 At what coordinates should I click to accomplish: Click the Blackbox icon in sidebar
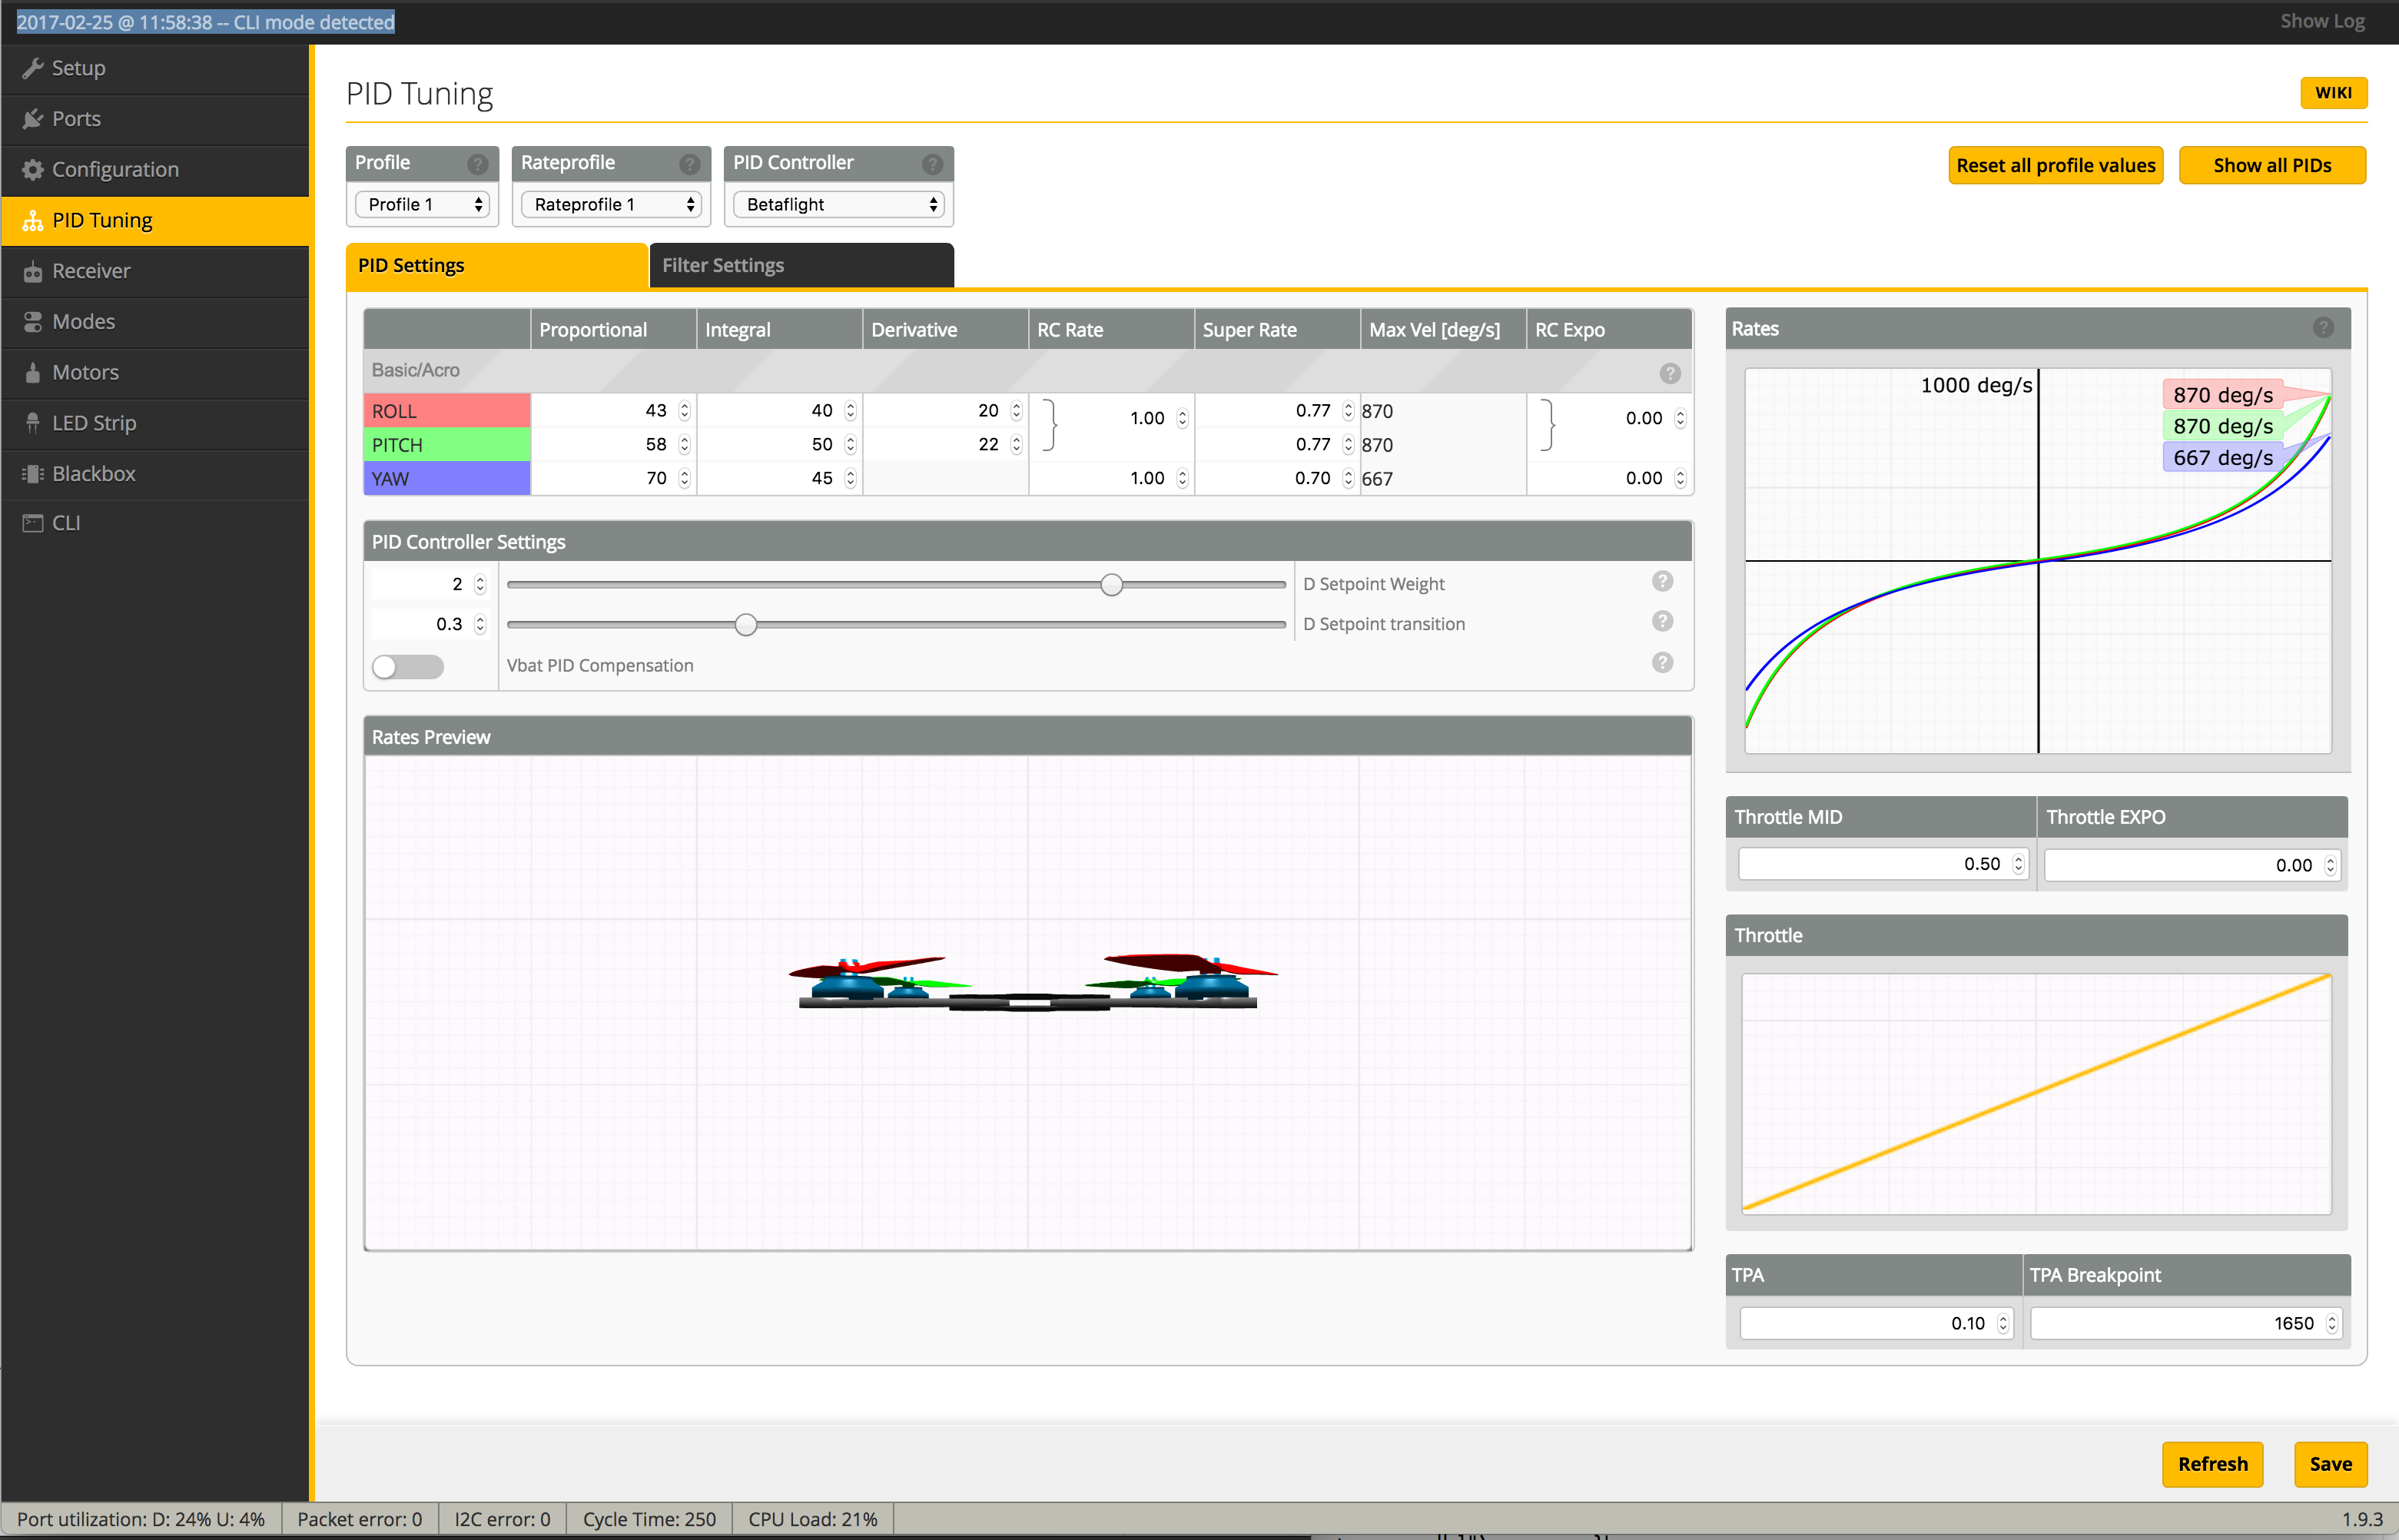pyautogui.click(x=32, y=474)
